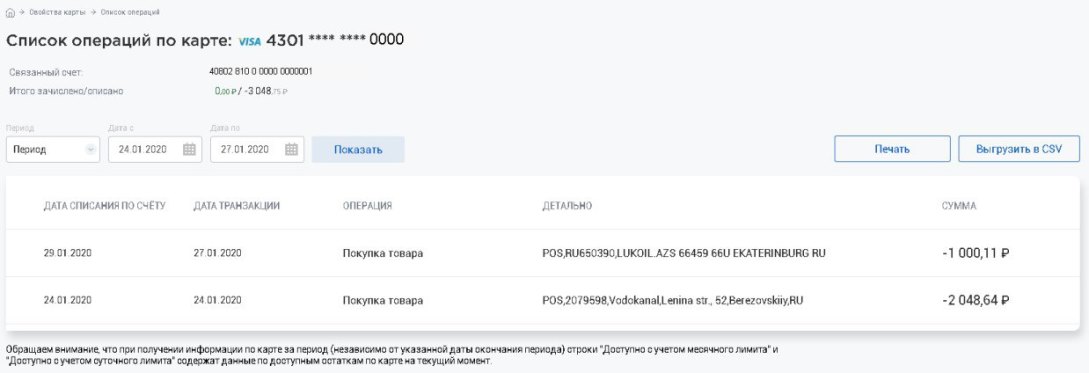Click the -1 000,11 ₽ amount
The width and height of the screenshot is (1089, 373).
tap(975, 254)
